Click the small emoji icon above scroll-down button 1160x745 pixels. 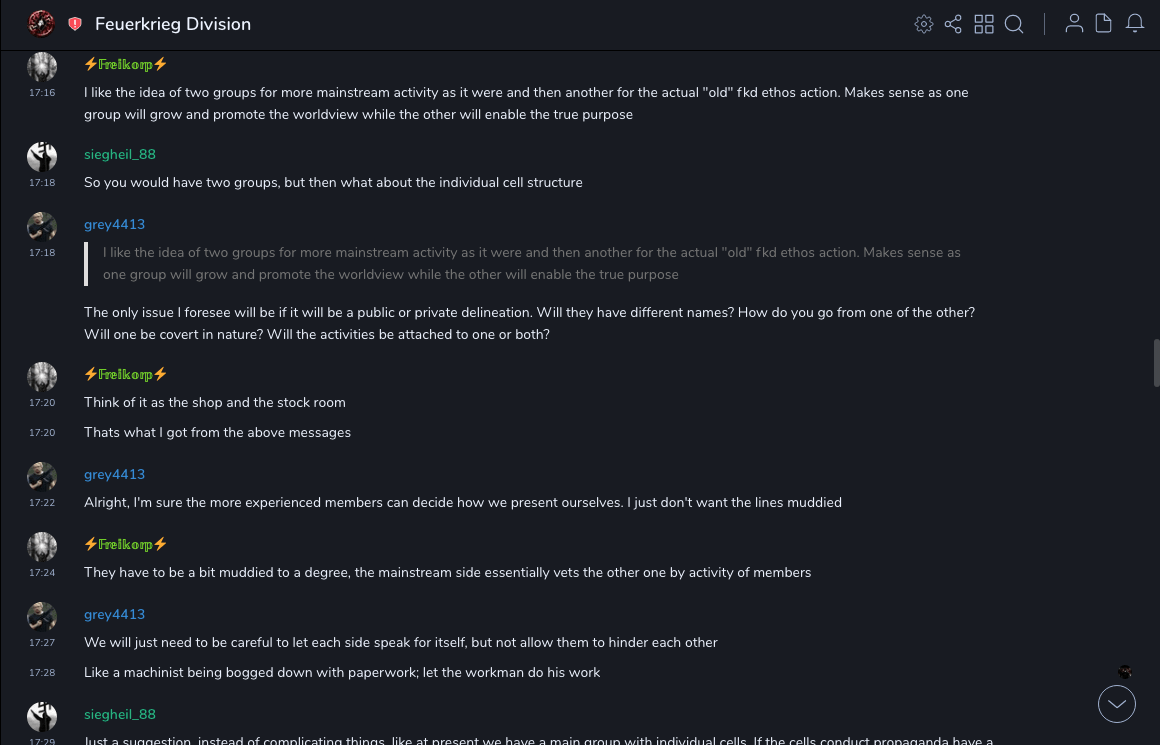tap(1125, 672)
